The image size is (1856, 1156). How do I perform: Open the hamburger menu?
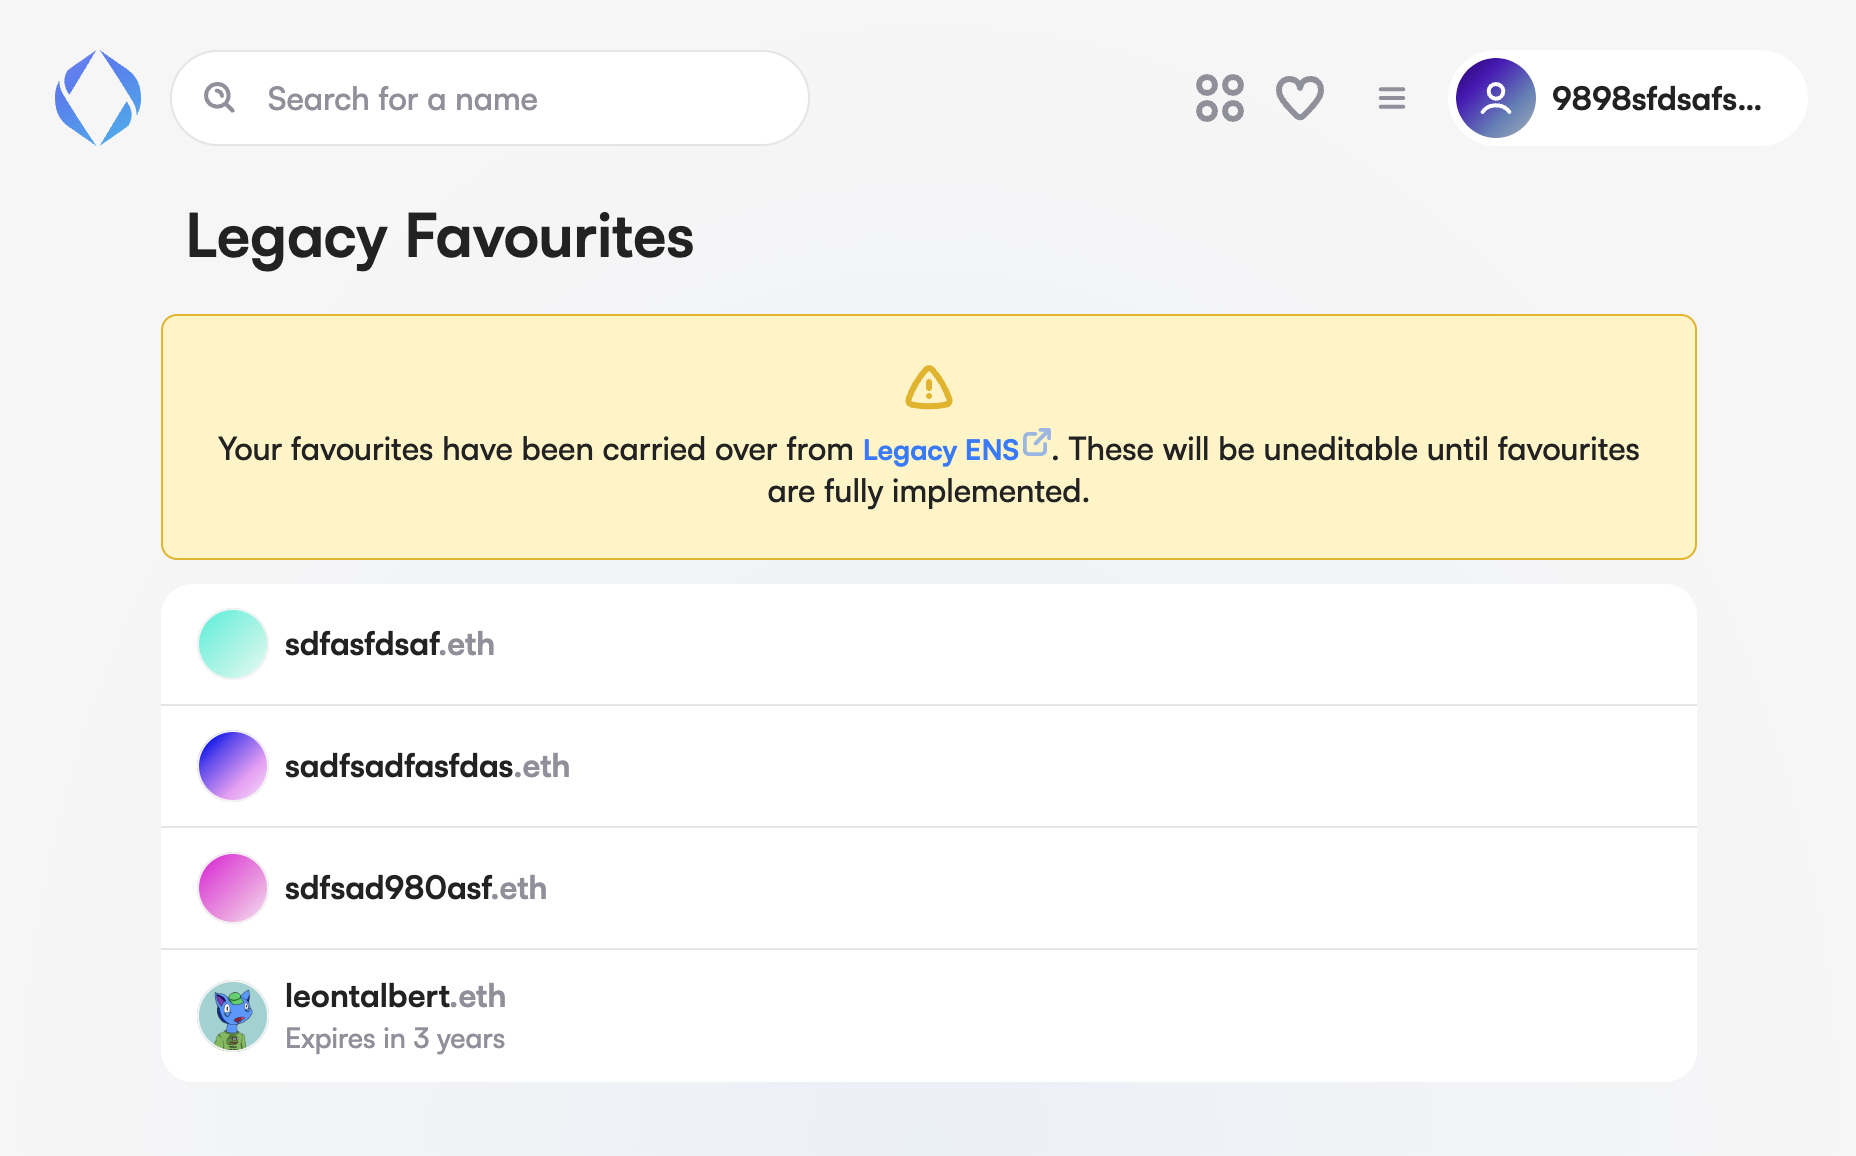1391,98
